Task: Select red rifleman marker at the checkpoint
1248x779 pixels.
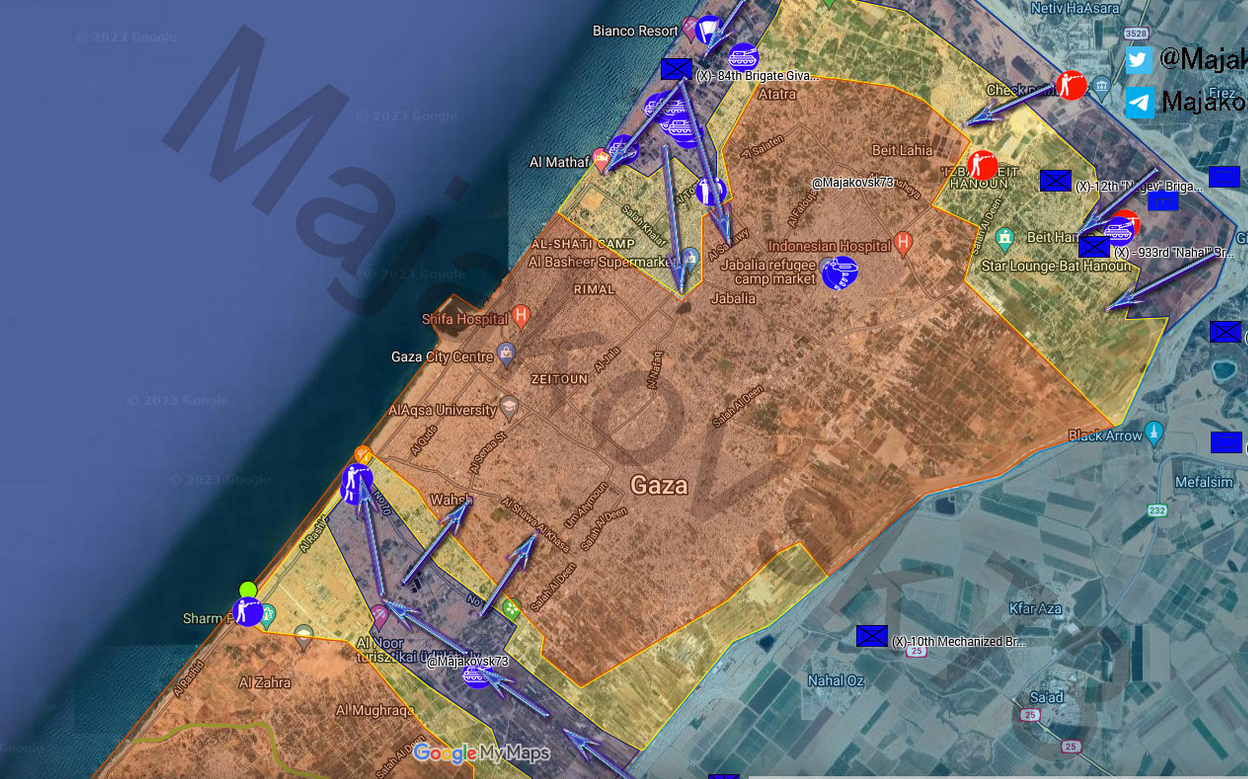Action: [1071, 85]
